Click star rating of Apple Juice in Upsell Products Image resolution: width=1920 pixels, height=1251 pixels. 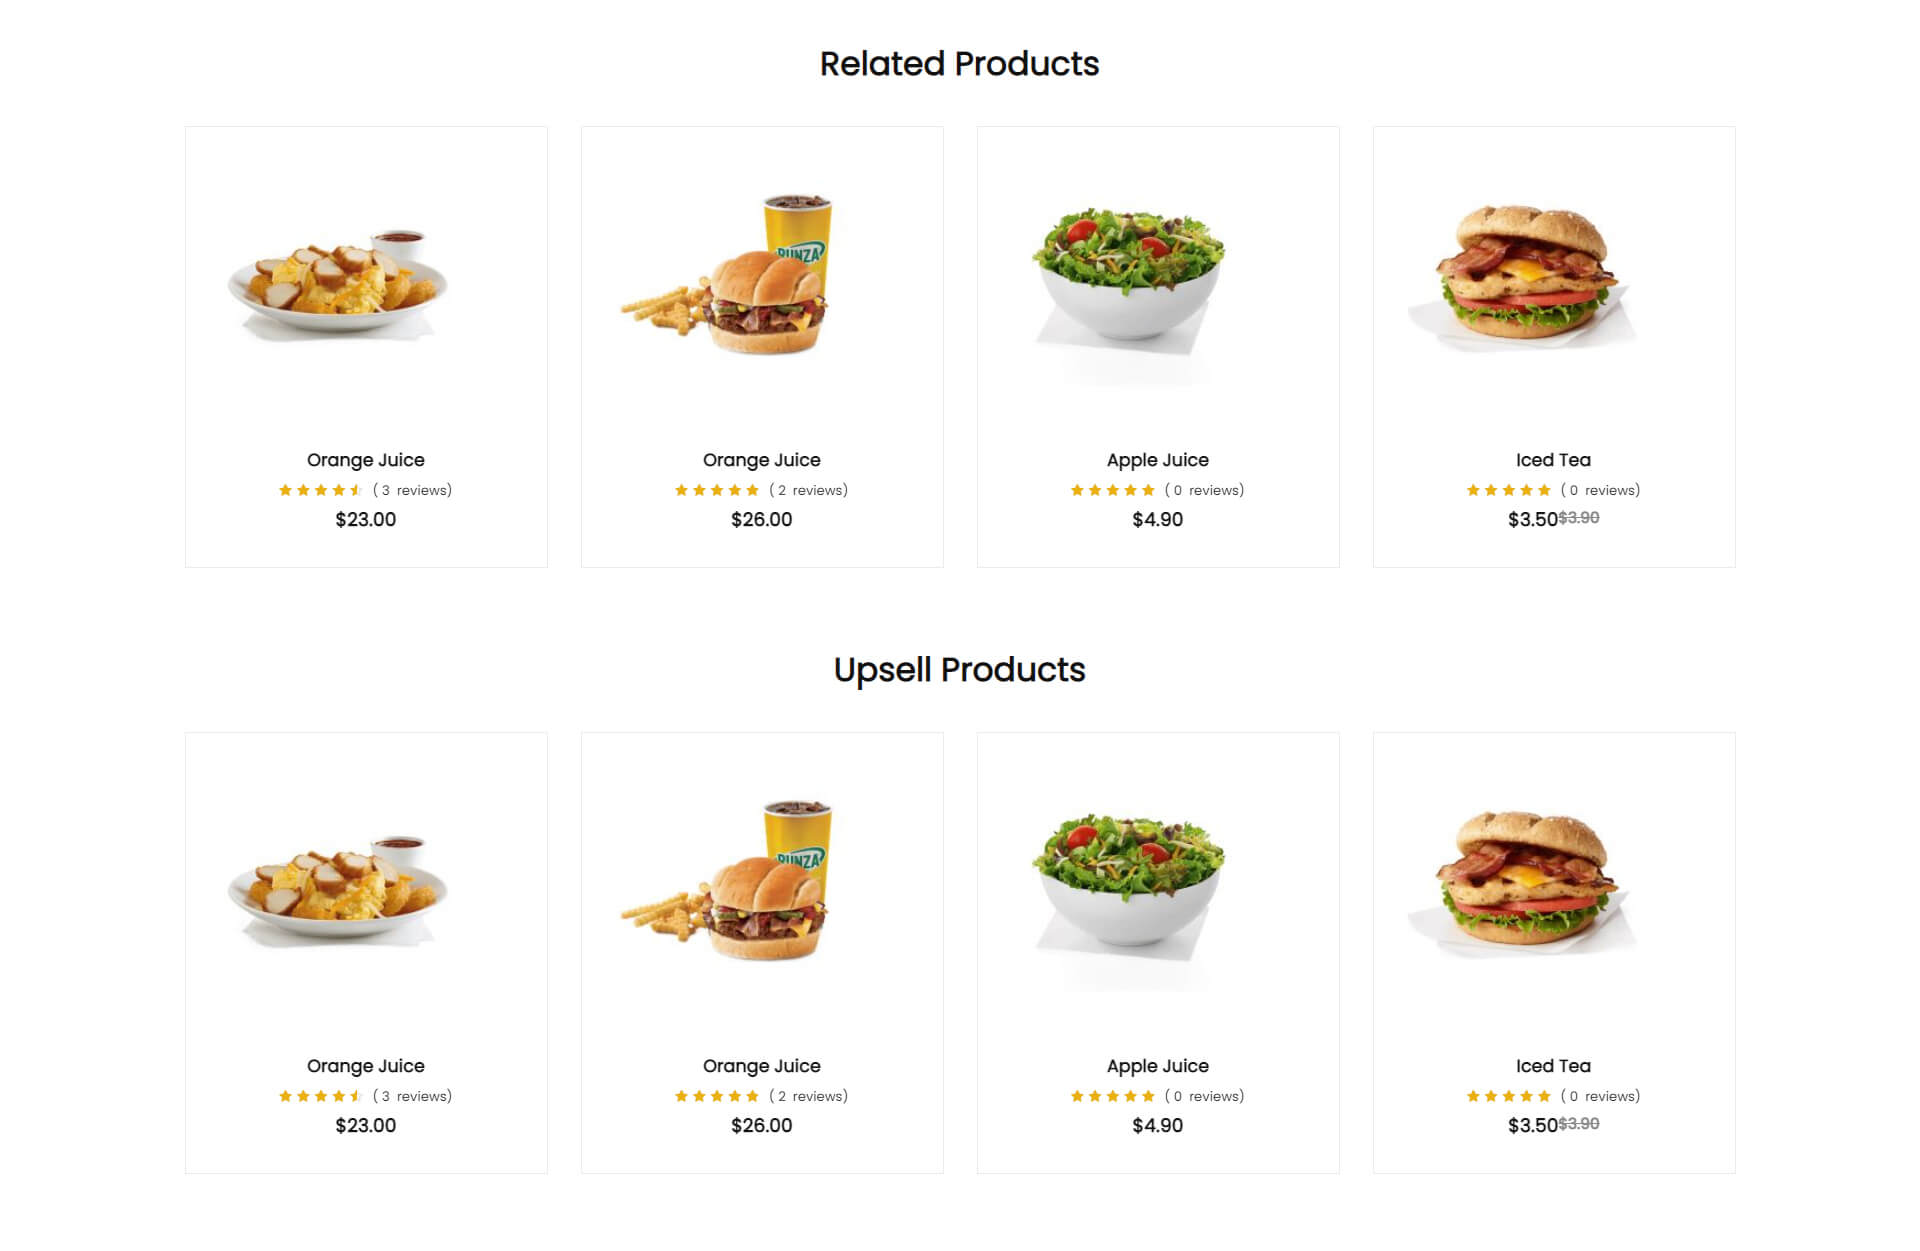[1113, 1096]
